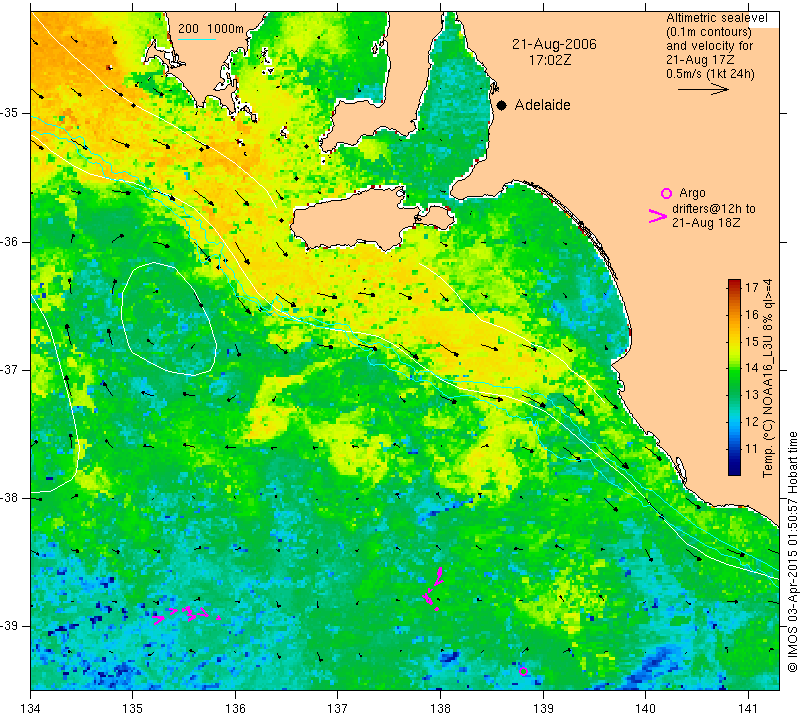Click the magenta drifter track near 135.5E
The image size is (800, 720).
click(x=187, y=613)
